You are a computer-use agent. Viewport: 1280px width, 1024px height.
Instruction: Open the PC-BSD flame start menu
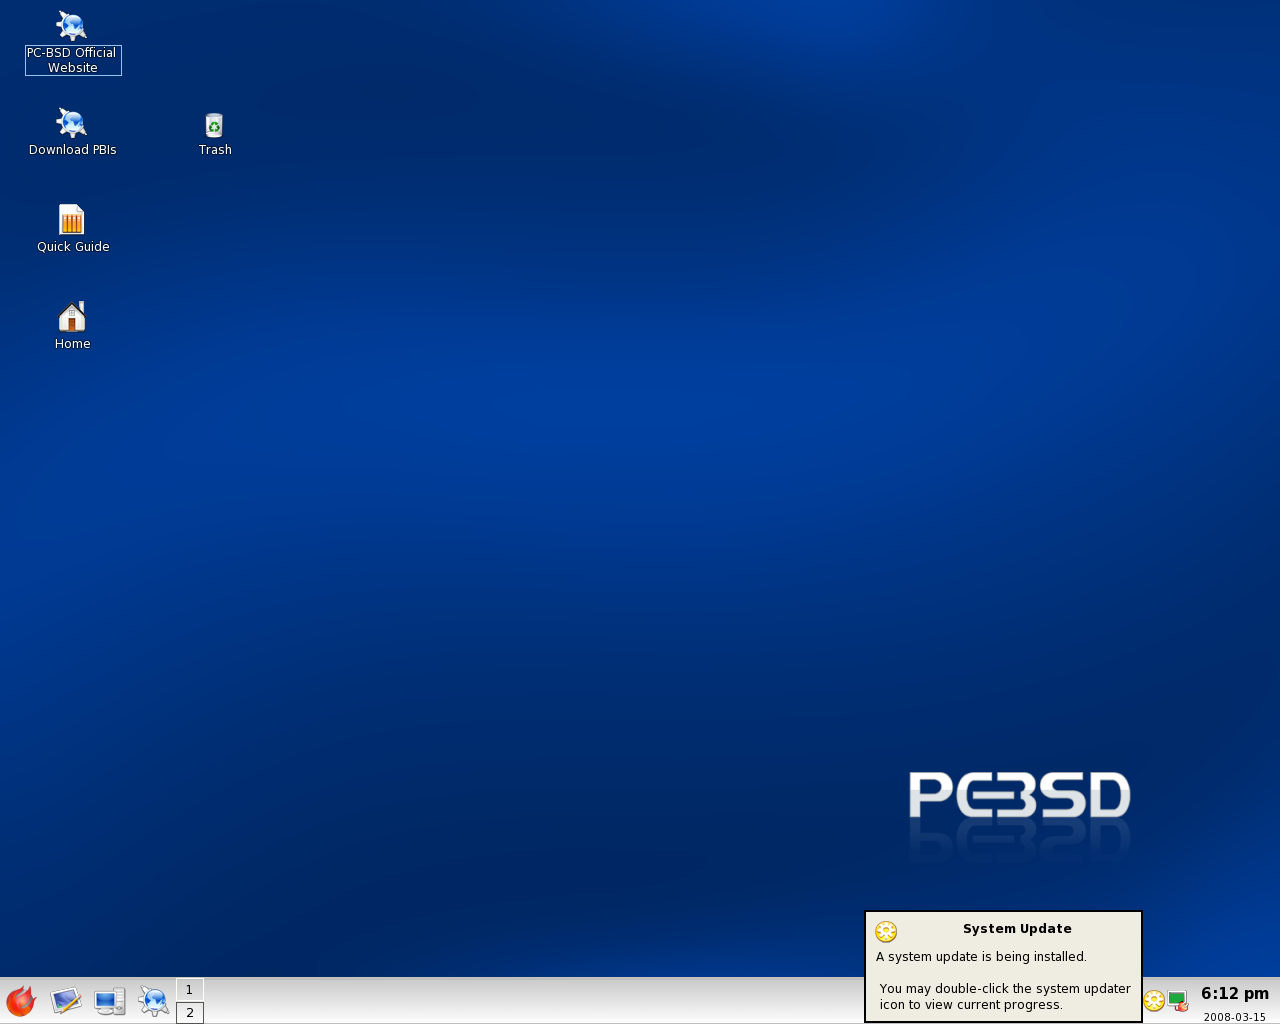click(21, 1001)
